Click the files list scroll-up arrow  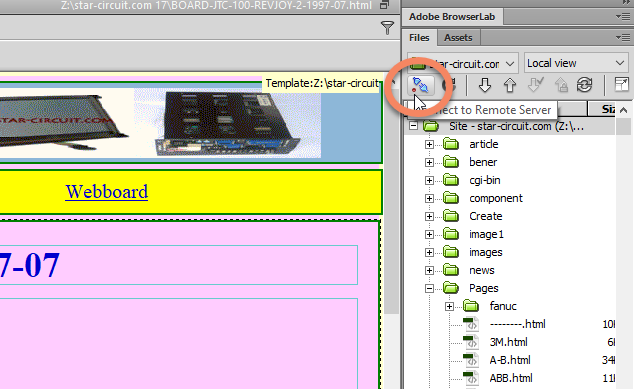pyautogui.click(x=623, y=110)
